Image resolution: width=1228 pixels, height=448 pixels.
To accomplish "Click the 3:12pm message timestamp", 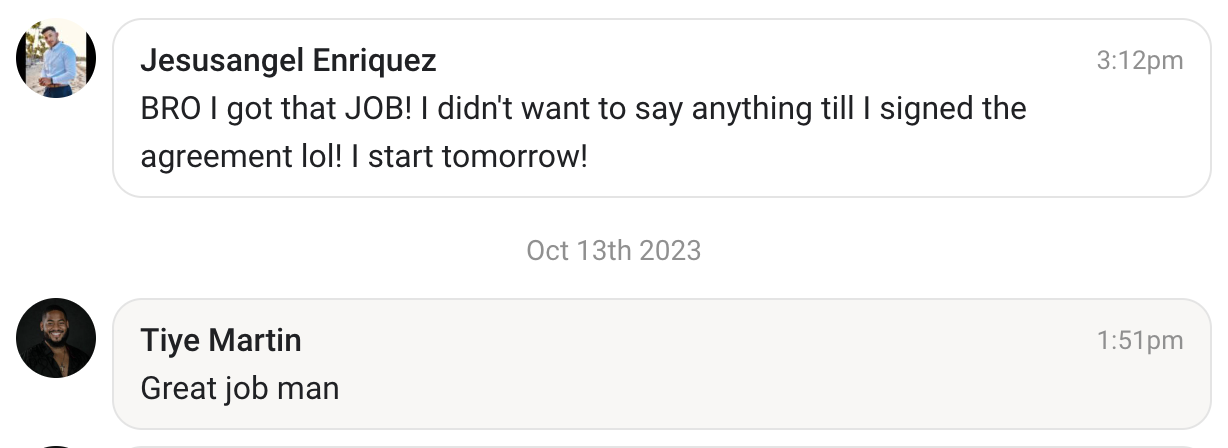I will (1139, 61).
